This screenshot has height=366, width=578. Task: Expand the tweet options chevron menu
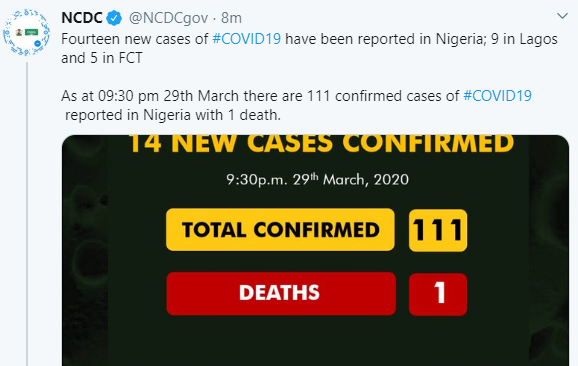click(x=562, y=16)
